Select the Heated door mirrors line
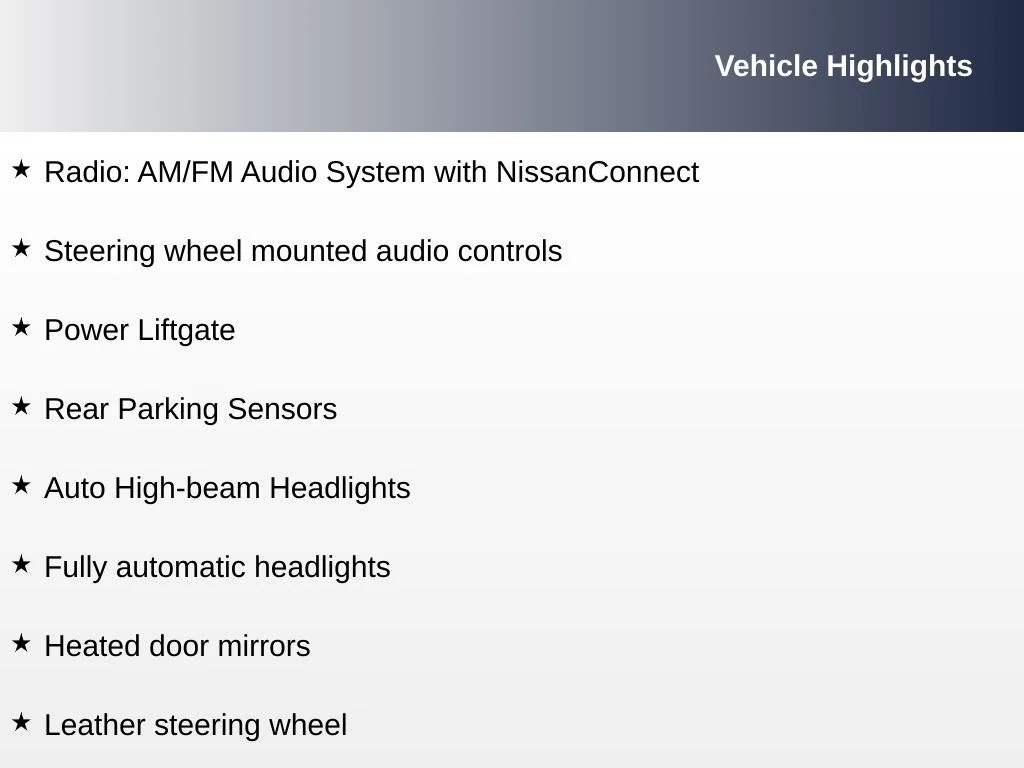This screenshot has width=1024, height=768. [x=178, y=647]
